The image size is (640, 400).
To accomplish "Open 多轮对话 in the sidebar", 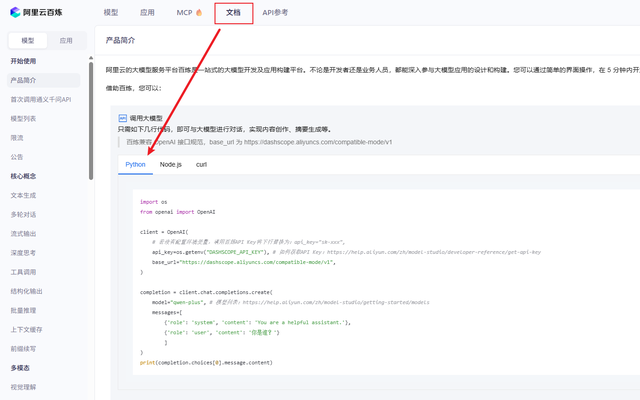I will click(x=23, y=215).
